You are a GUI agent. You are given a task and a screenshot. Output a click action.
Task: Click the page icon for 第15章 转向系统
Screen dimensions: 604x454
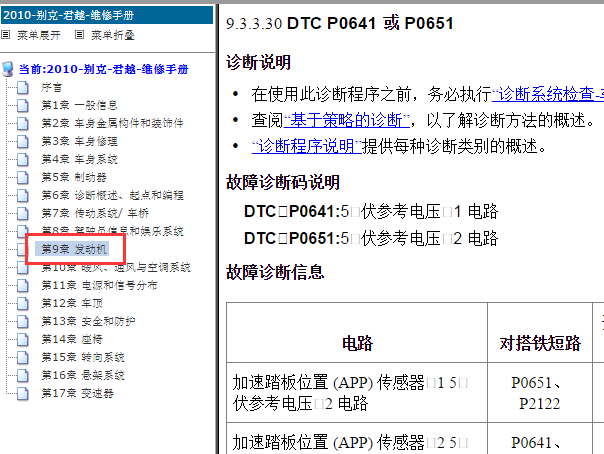click(x=23, y=357)
